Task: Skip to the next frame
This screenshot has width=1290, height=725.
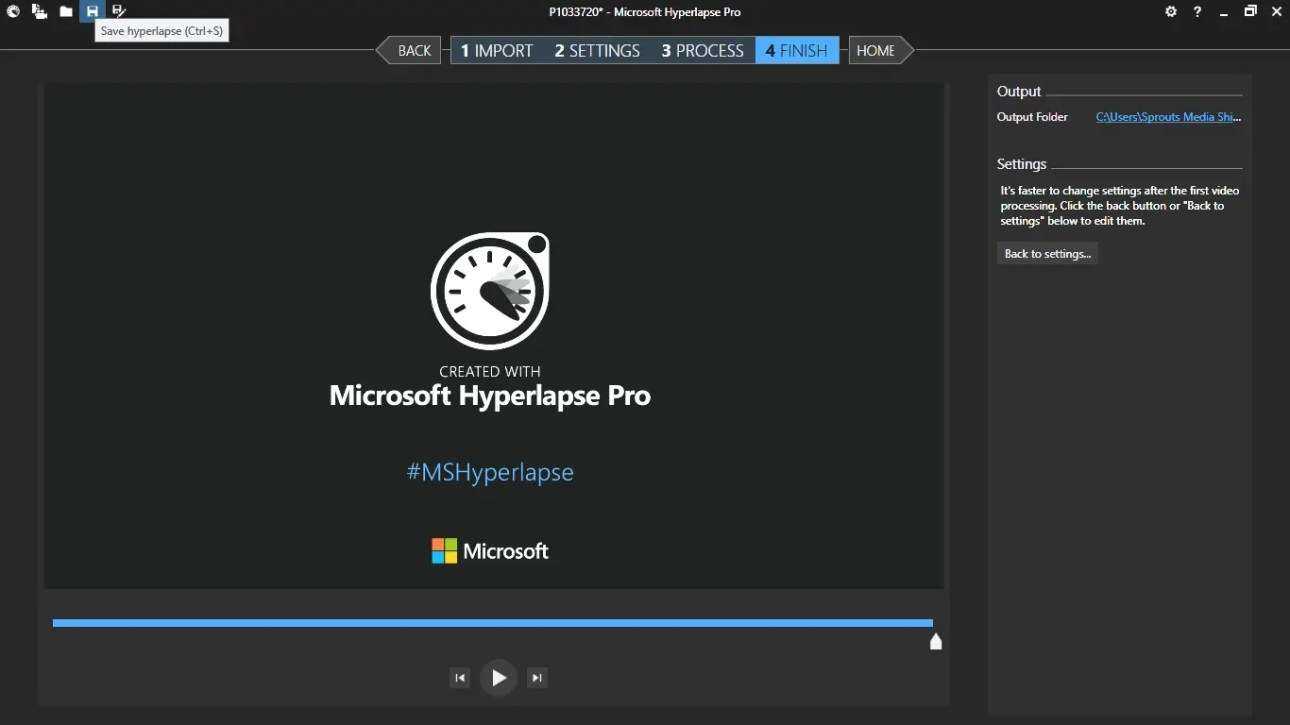Action: [x=537, y=678]
